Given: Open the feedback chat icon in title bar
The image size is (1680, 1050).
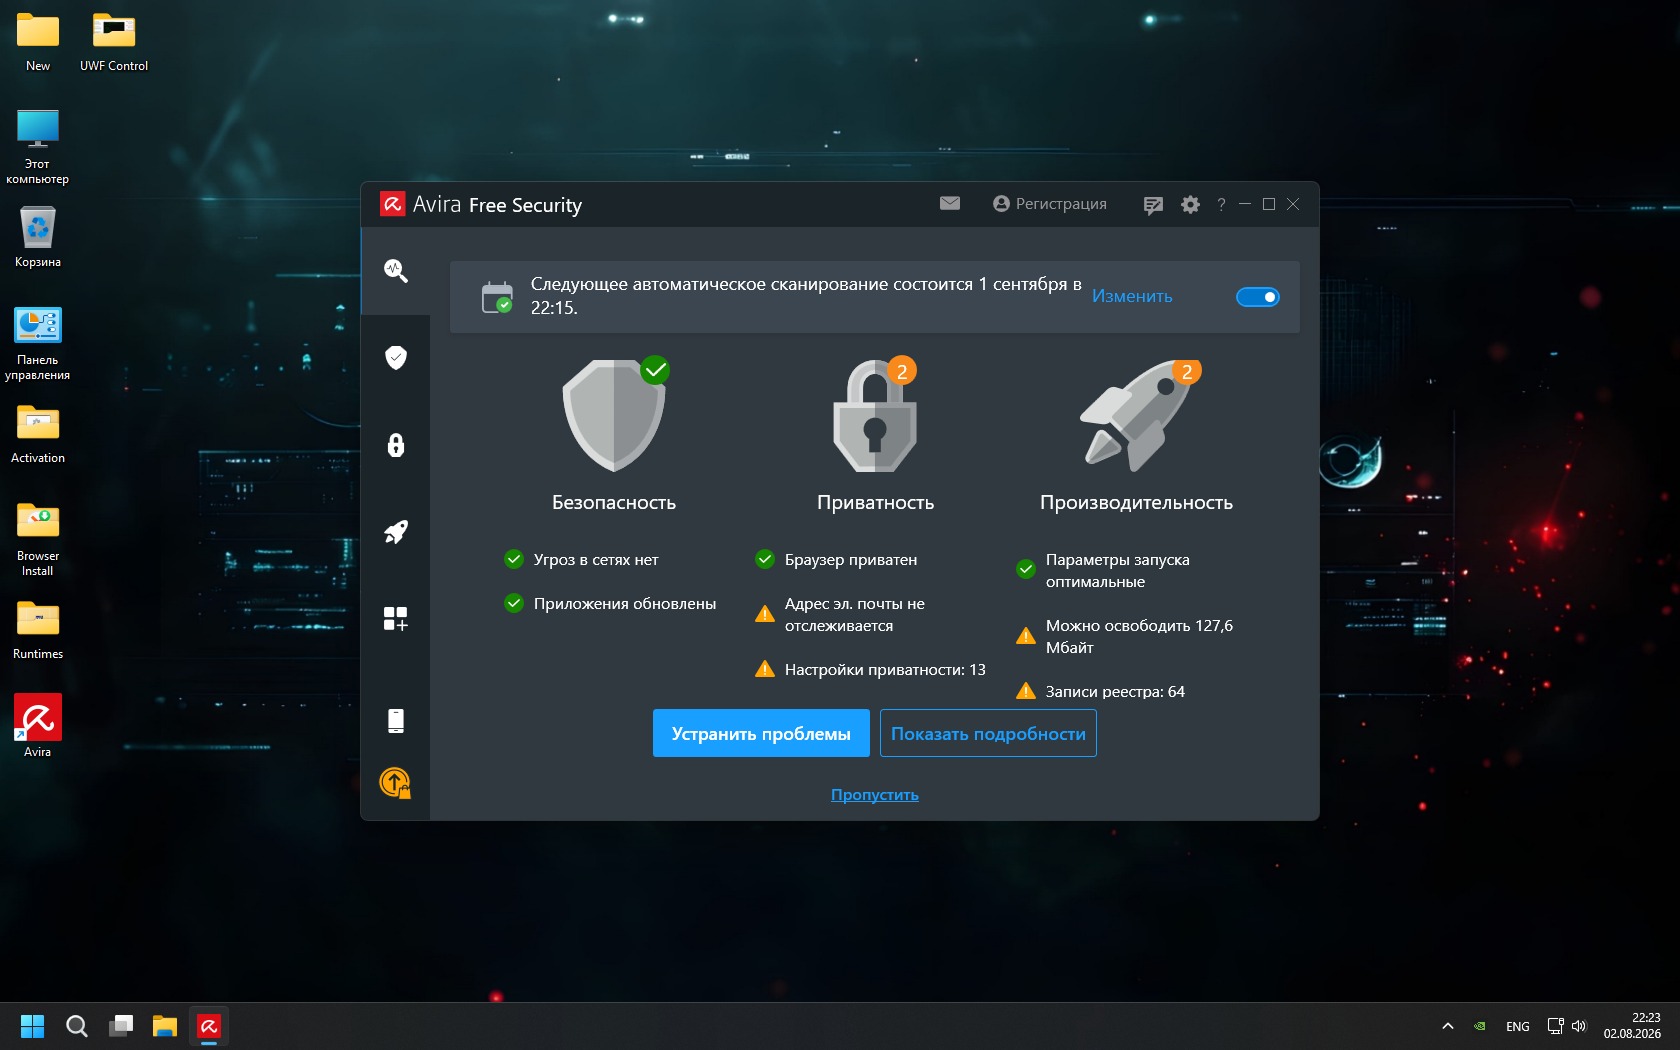Looking at the screenshot, I should coord(1153,205).
